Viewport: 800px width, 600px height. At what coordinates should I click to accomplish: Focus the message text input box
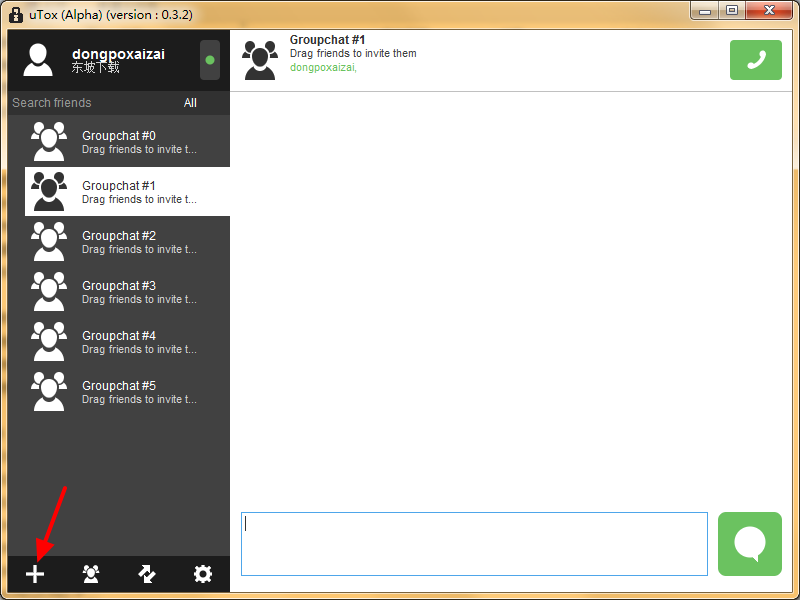tap(474, 544)
